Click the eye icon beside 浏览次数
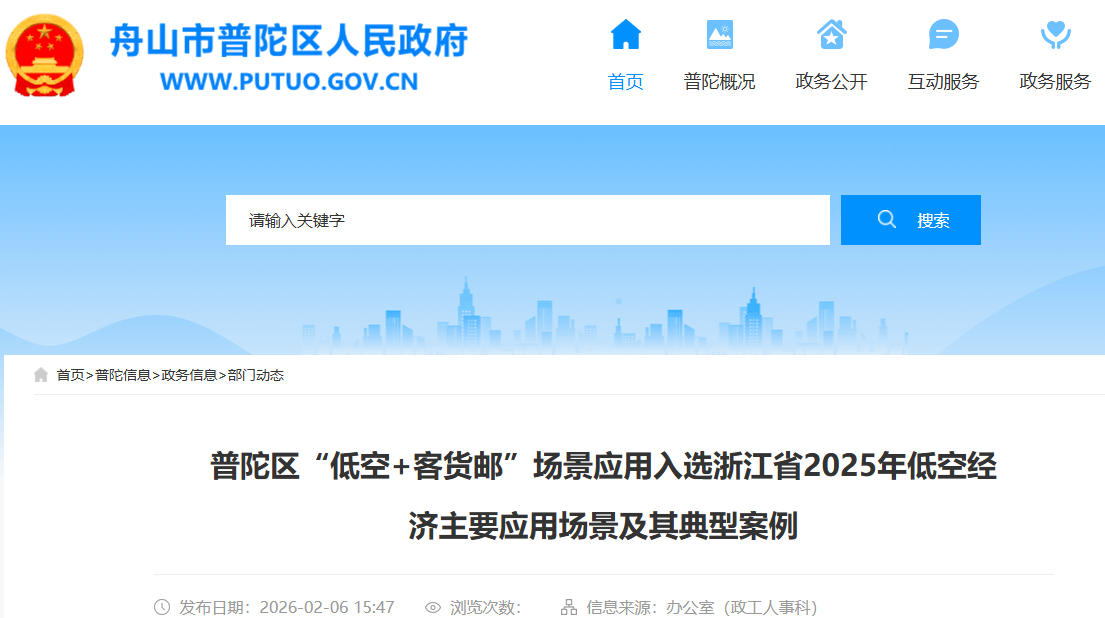 pyautogui.click(x=432, y=607)
